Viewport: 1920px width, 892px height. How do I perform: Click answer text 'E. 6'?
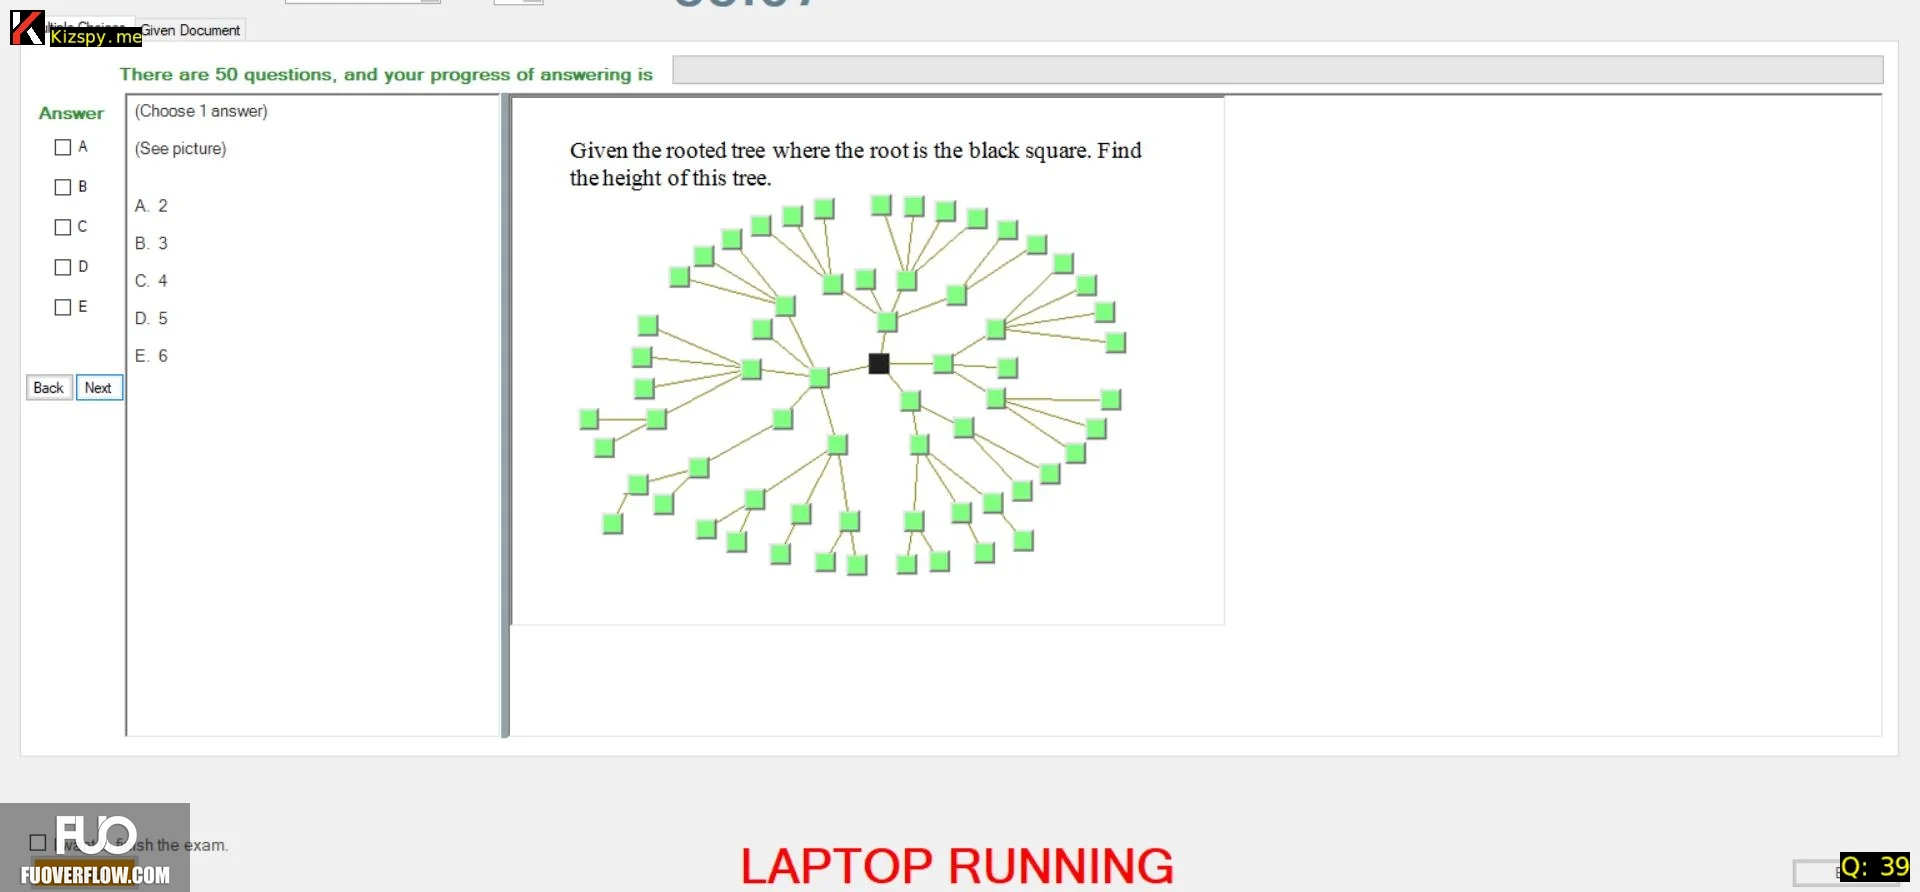click(151, 356)
